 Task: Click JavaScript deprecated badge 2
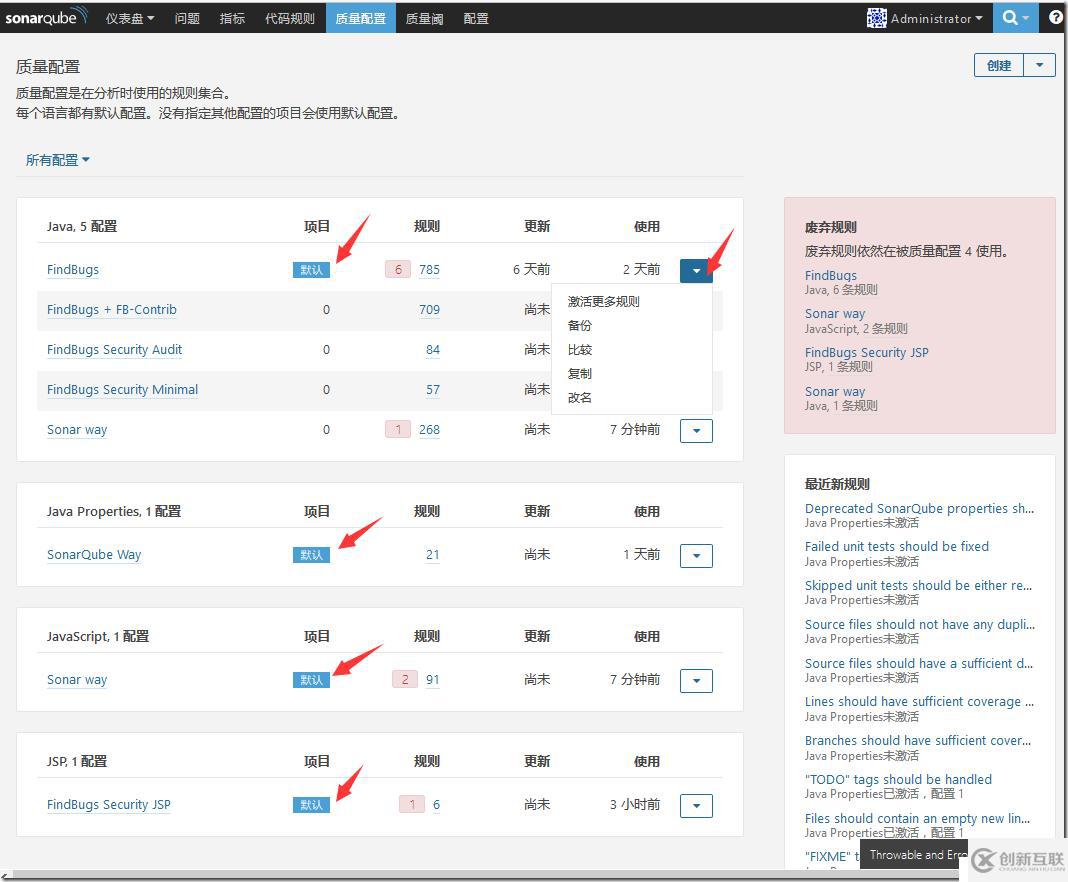tap(405, 679)
